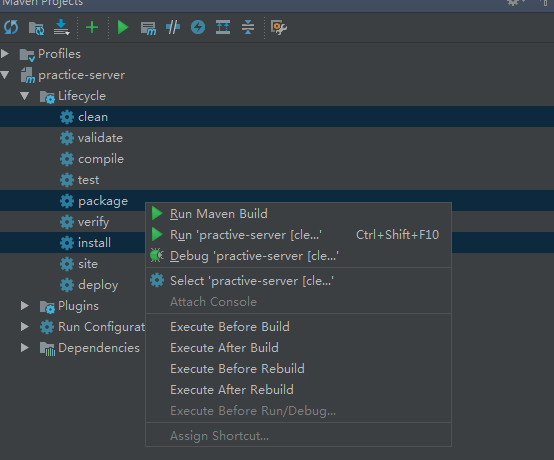Select the site lifecycle phase
The height and width of the screenshot is (460, 554).
pos(88,264)
